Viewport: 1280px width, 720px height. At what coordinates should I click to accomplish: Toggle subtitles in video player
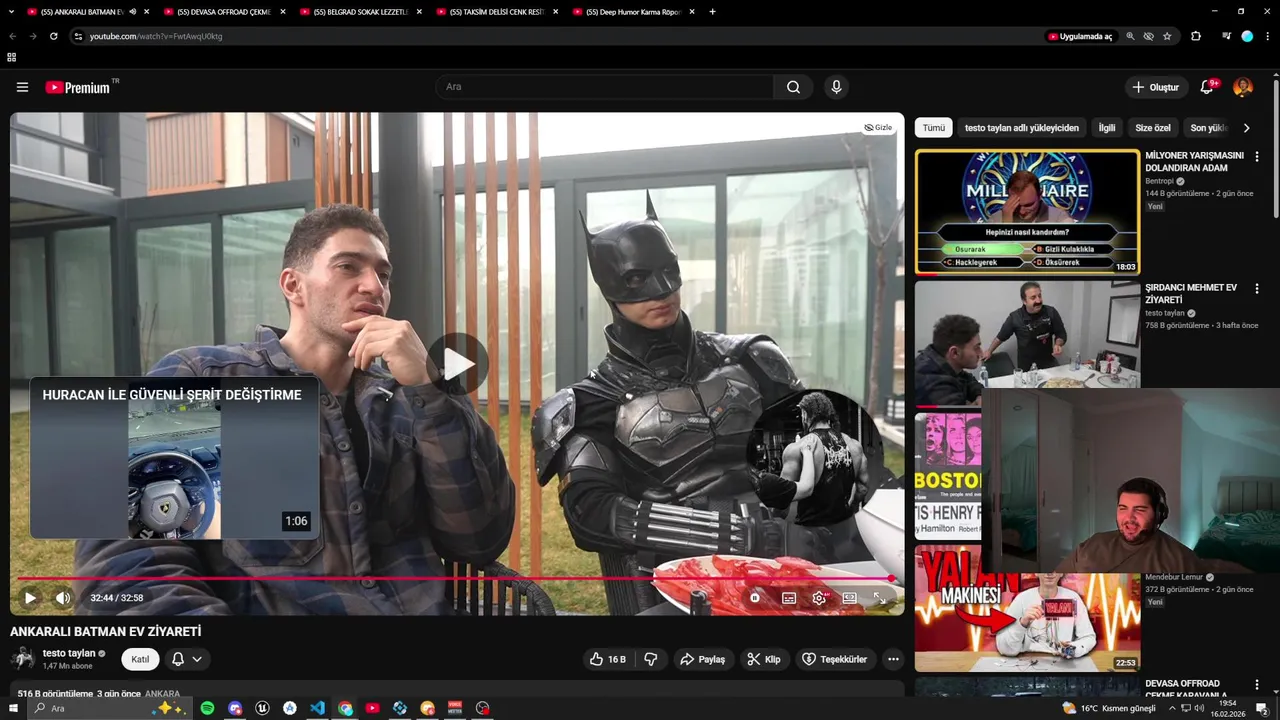point(789,598)
